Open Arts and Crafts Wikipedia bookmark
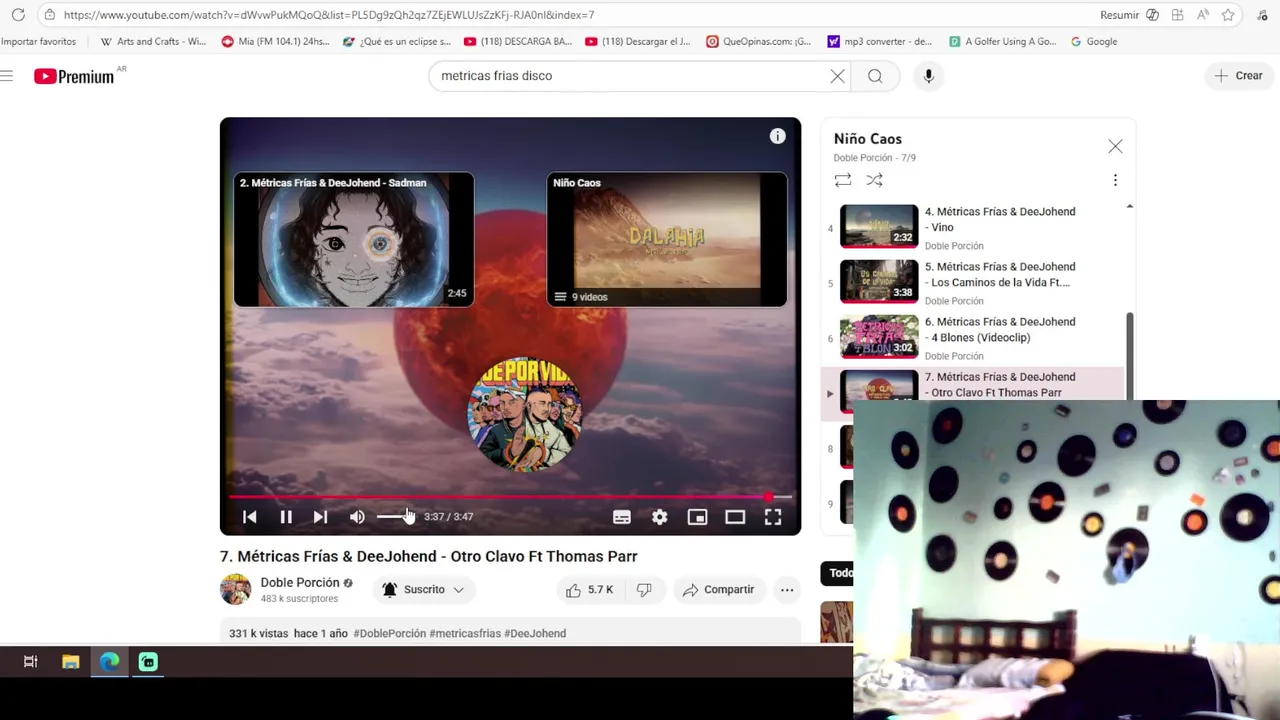Viewport: 1280px width, 720px height. point(153,42)
